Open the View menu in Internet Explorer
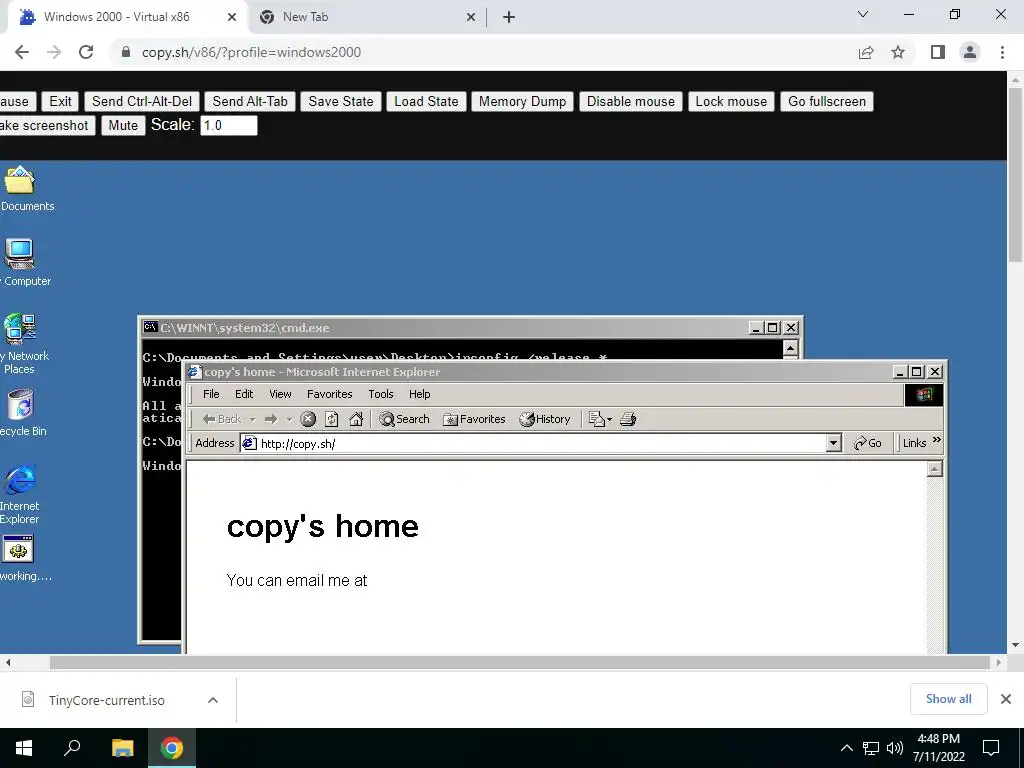 (280, 394)
